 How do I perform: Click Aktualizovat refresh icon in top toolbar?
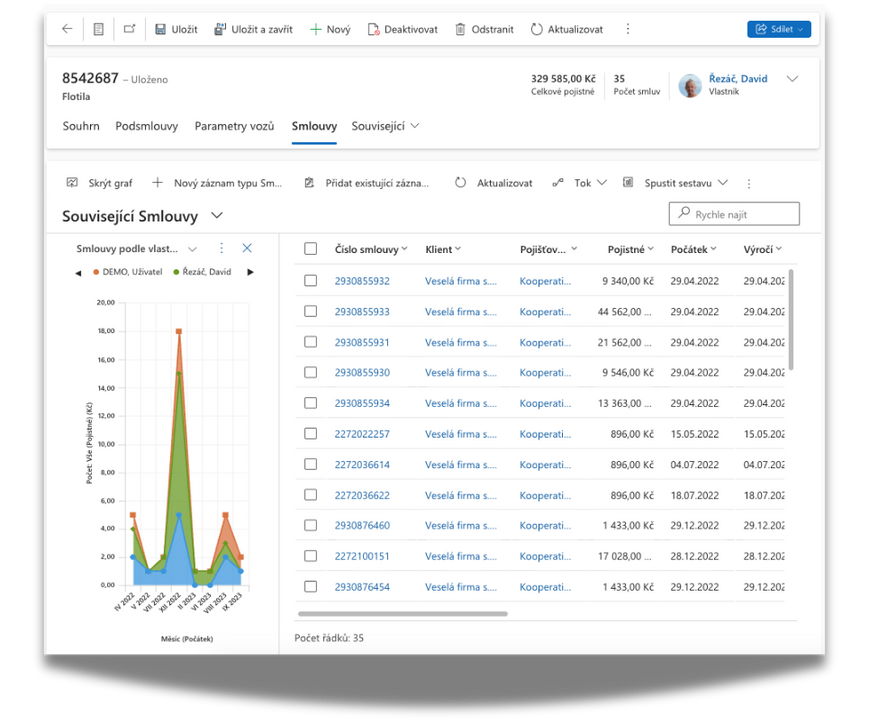(537, 29)
